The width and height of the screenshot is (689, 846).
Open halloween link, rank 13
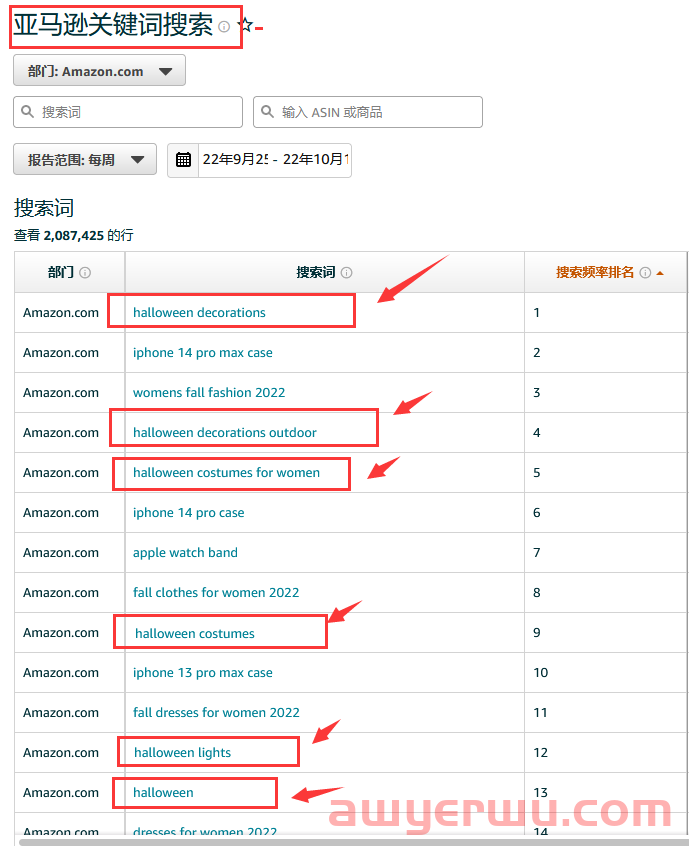[x=163, y=793]
